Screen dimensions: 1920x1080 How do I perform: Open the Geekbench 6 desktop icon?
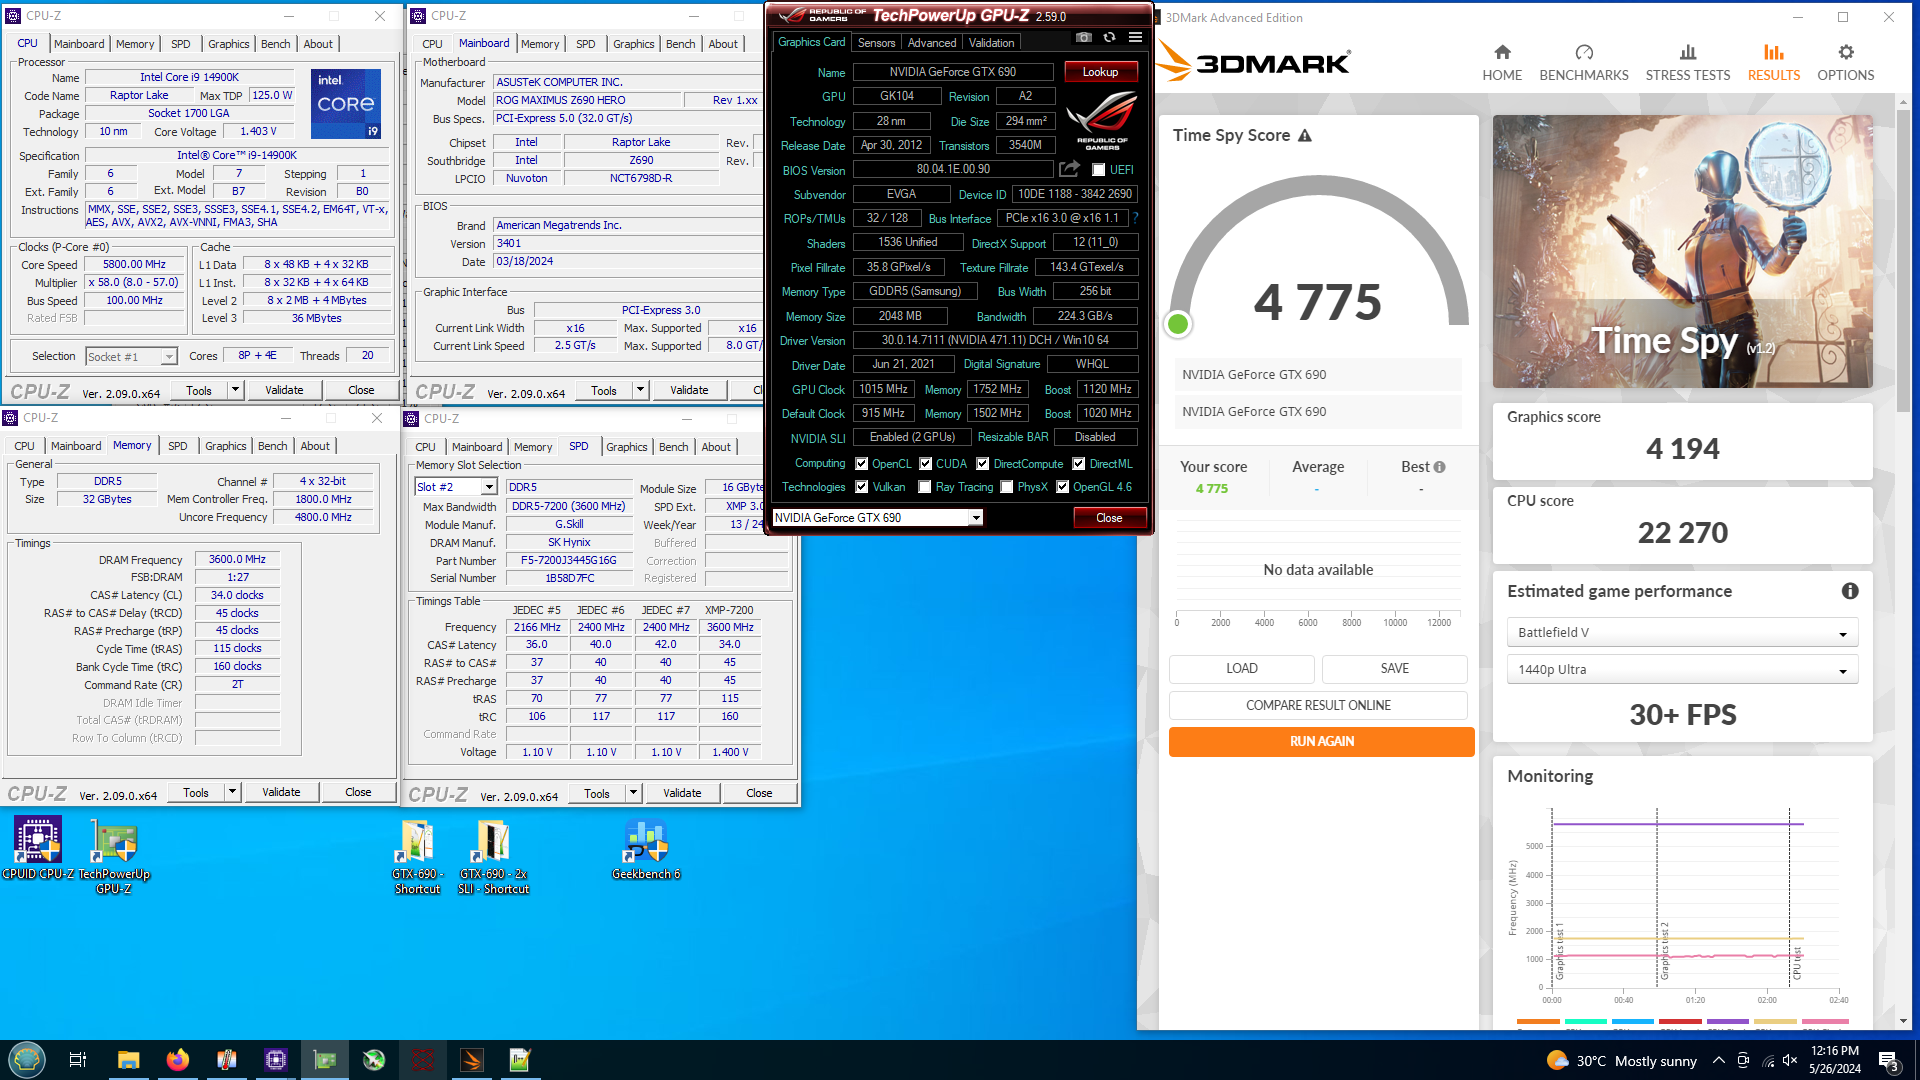click(x=646, y=849)
